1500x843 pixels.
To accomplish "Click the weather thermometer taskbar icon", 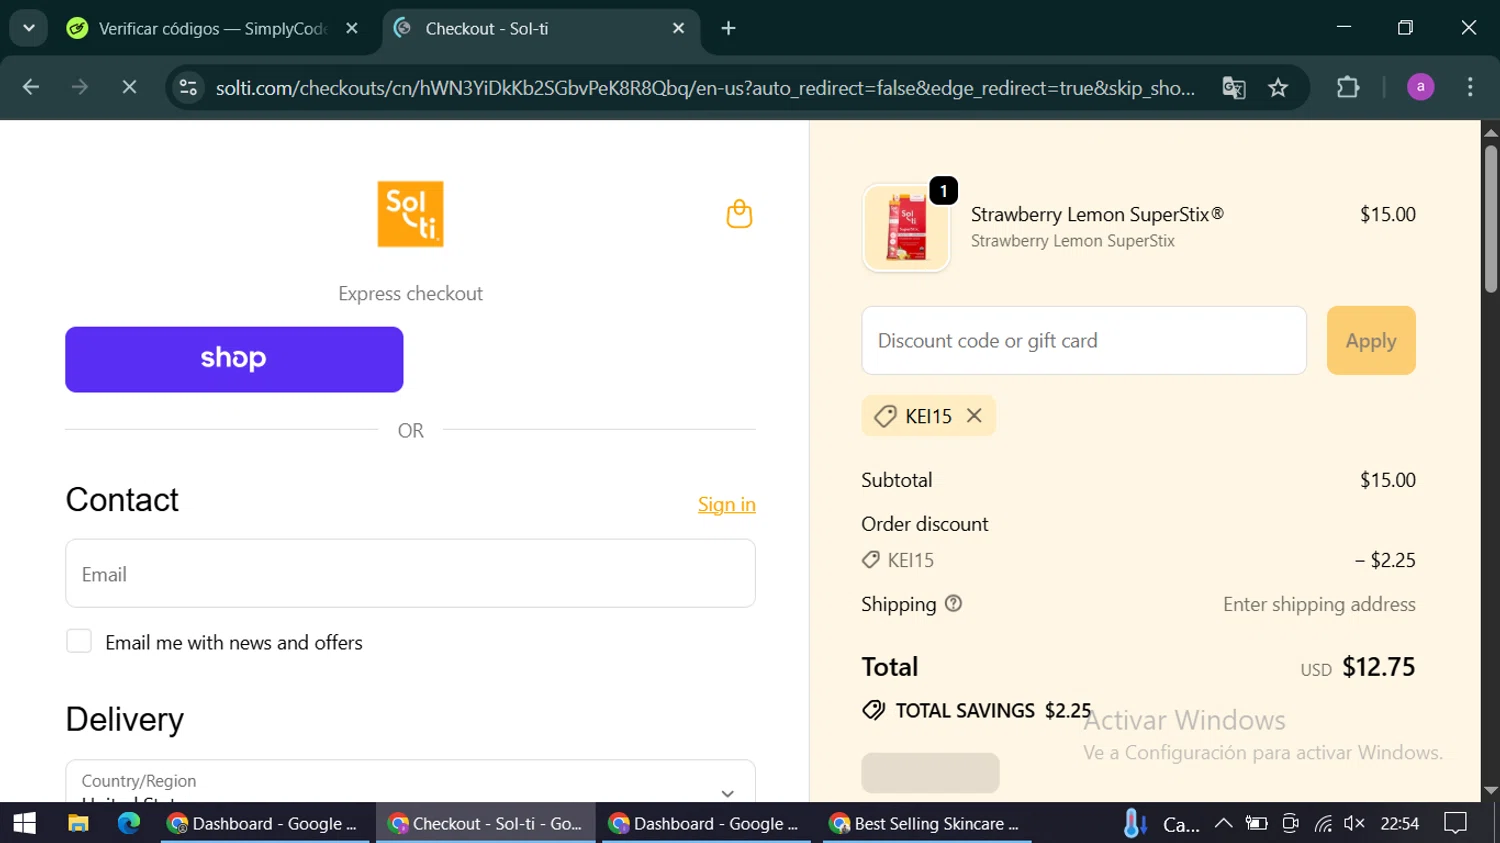I will [x=1134, y=823].
